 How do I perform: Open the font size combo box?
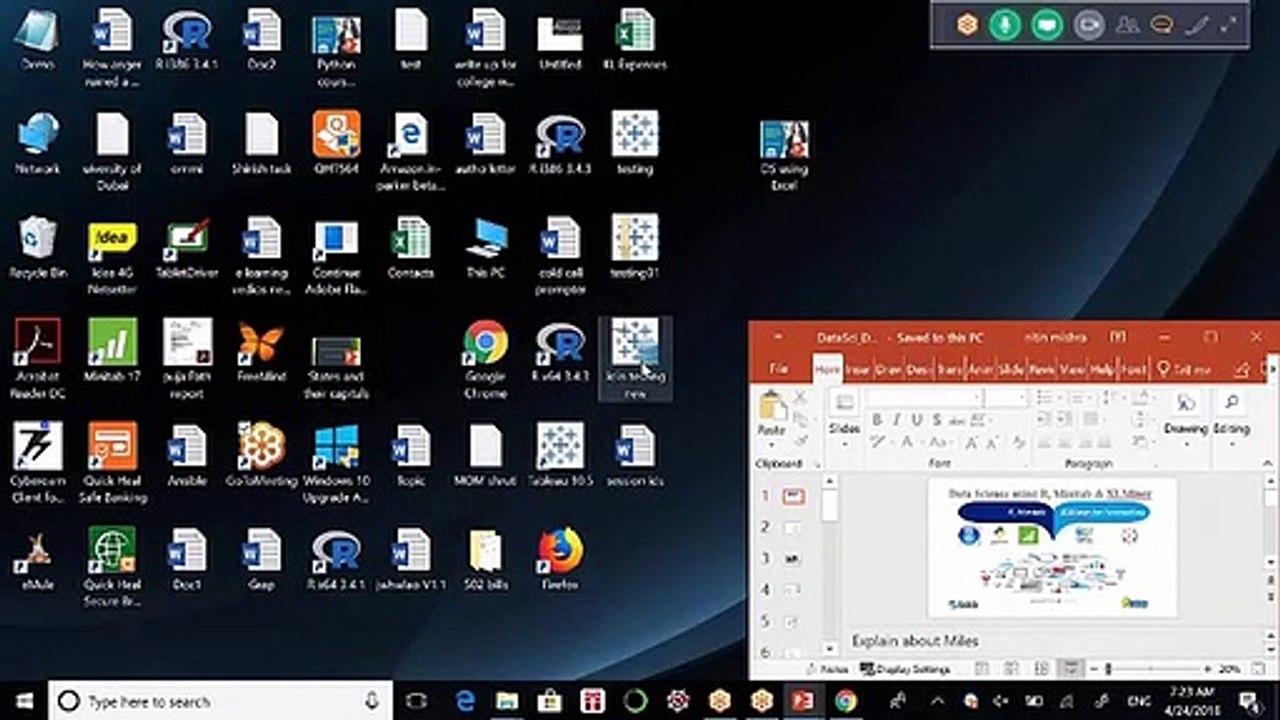point(1006,398)
